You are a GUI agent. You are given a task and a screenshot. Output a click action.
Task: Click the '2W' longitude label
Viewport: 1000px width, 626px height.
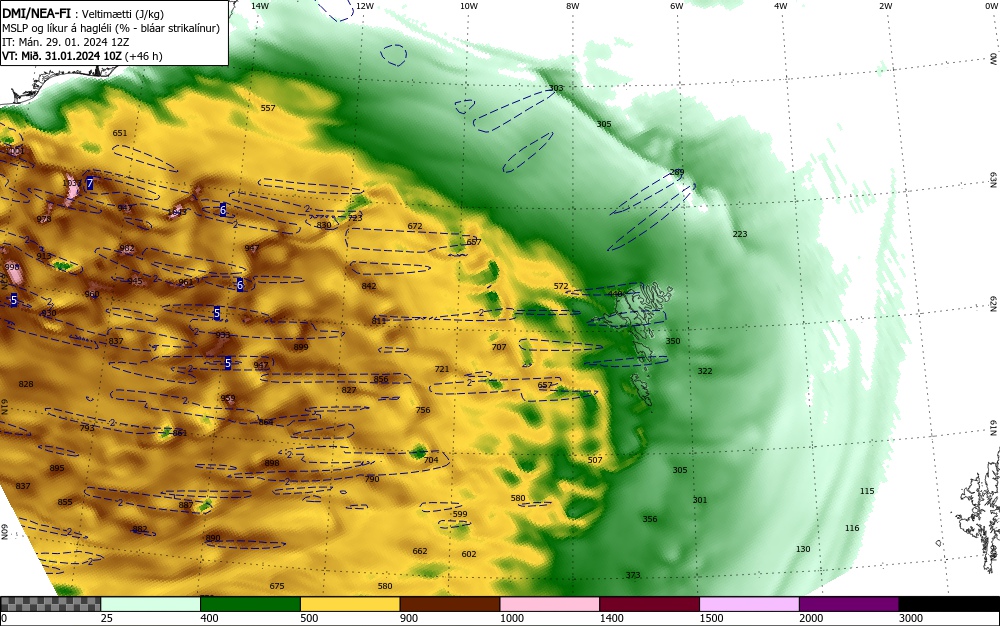[x=885, y=6]
